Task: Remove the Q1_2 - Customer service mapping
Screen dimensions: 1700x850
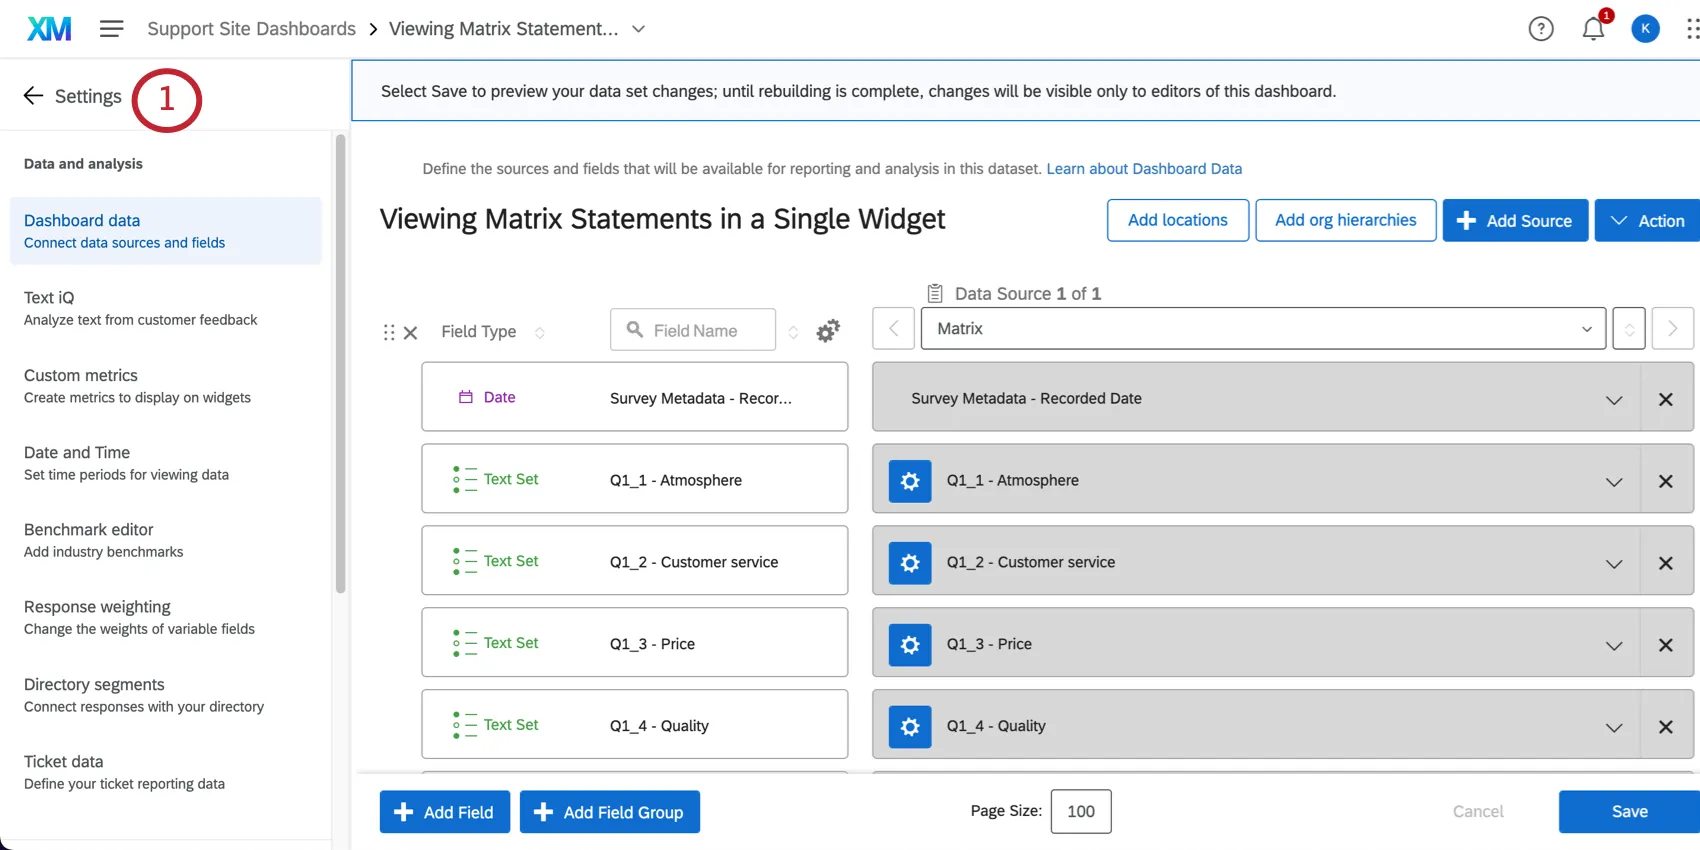Action: coord(1665,563)
